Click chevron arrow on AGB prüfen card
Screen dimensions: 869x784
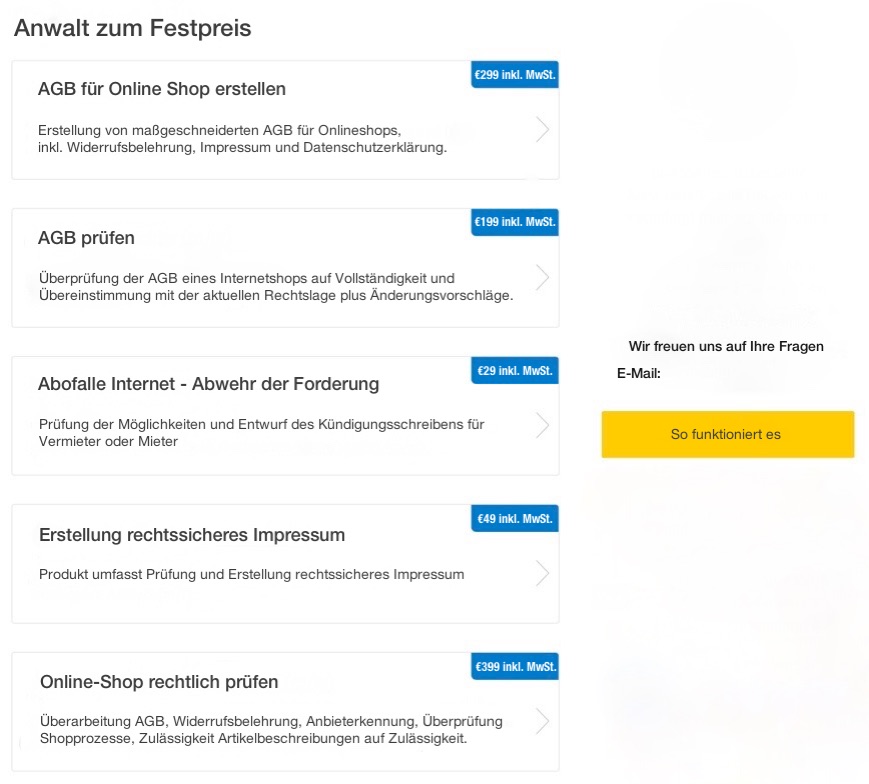542,278
